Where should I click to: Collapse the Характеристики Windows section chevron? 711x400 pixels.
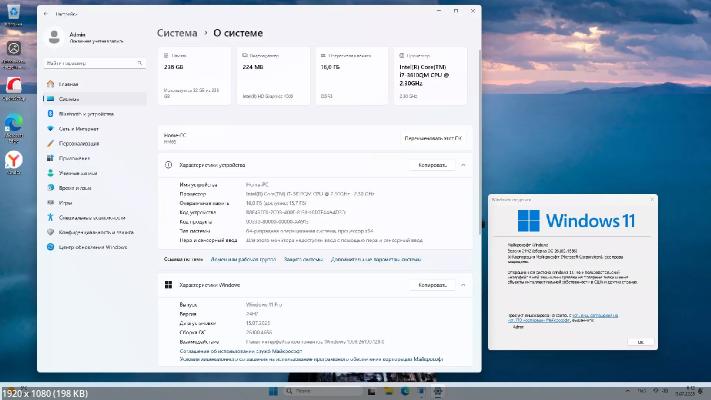click(463, 285)
